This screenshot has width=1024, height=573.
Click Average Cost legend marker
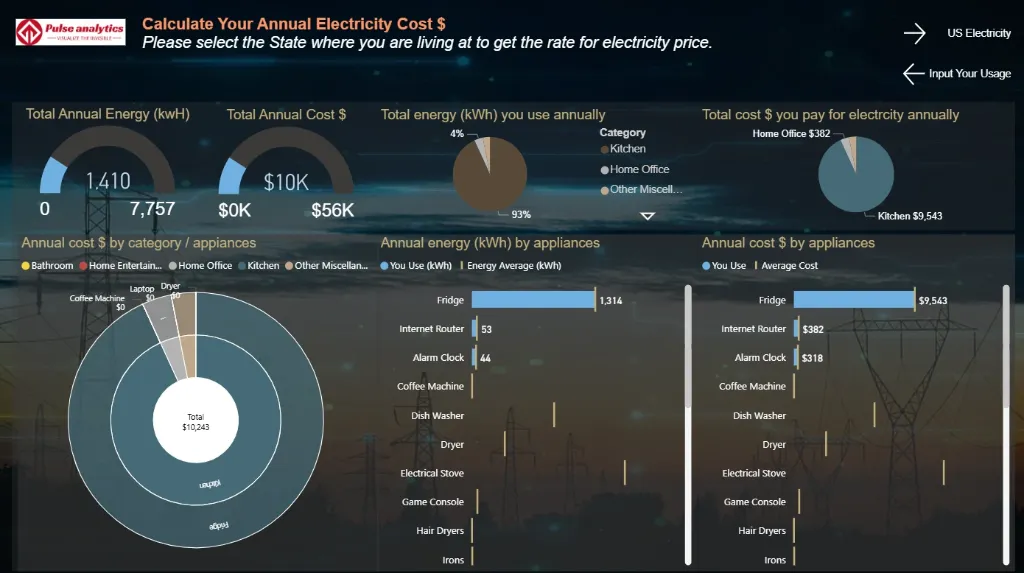point(757,266)
